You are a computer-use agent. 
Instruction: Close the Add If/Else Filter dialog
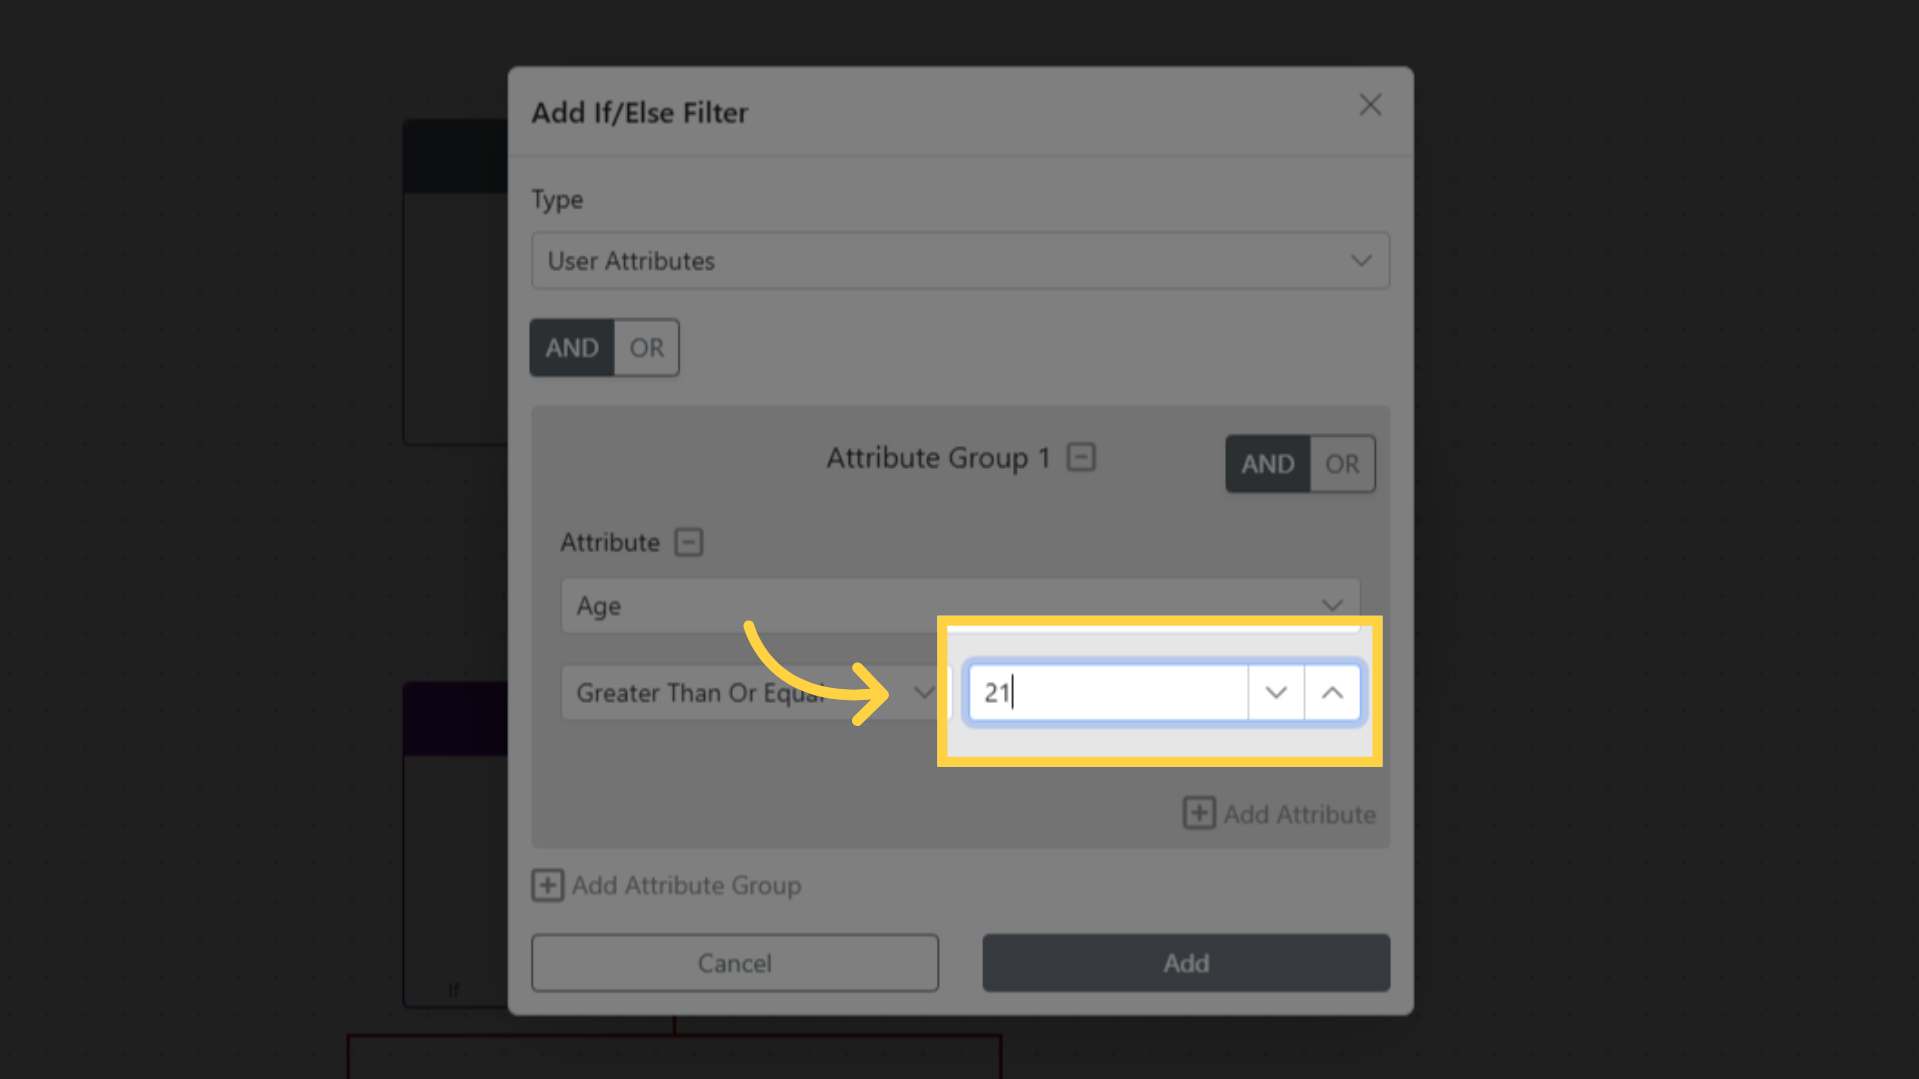[1370, 105]
